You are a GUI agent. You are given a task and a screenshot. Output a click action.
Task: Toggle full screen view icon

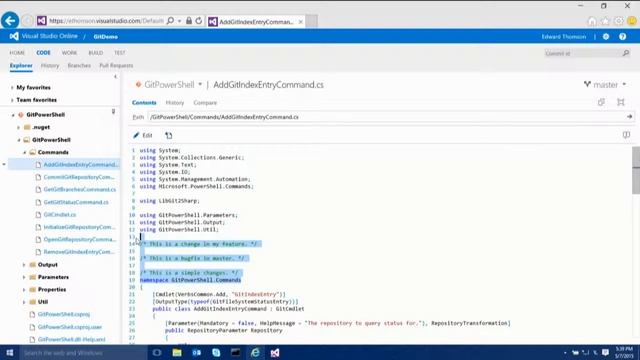pyautogui.click(x=620, y=102)
